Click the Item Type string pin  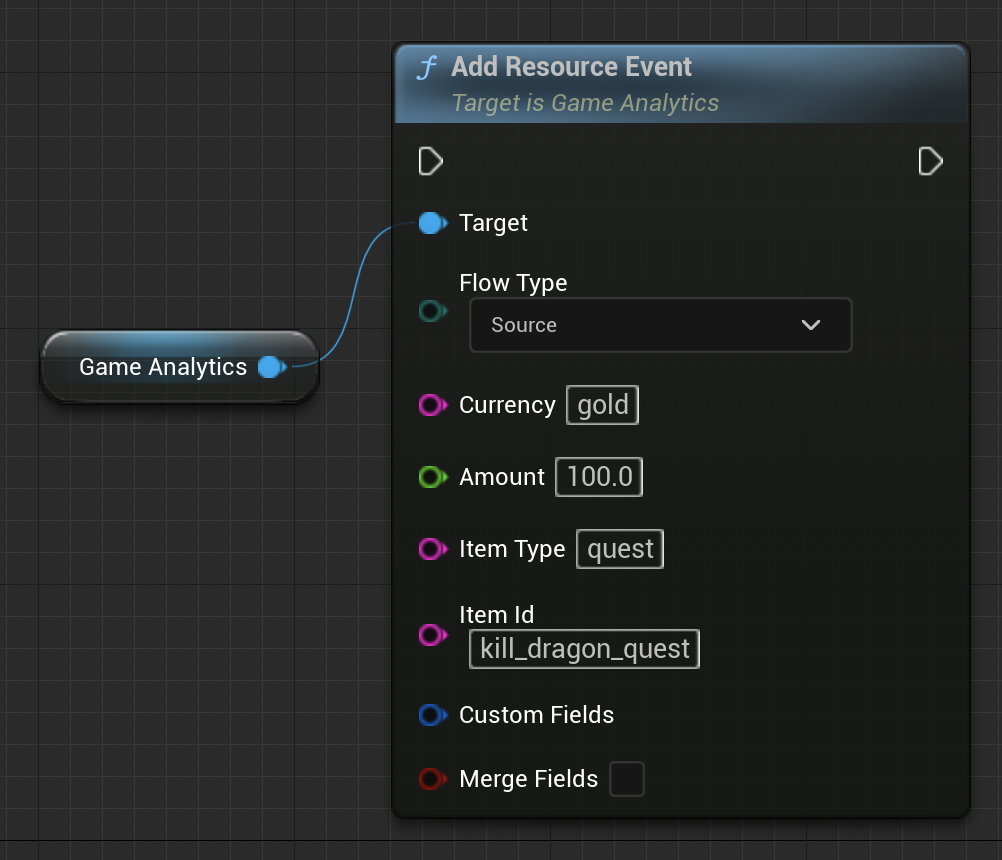pos(431,549)
